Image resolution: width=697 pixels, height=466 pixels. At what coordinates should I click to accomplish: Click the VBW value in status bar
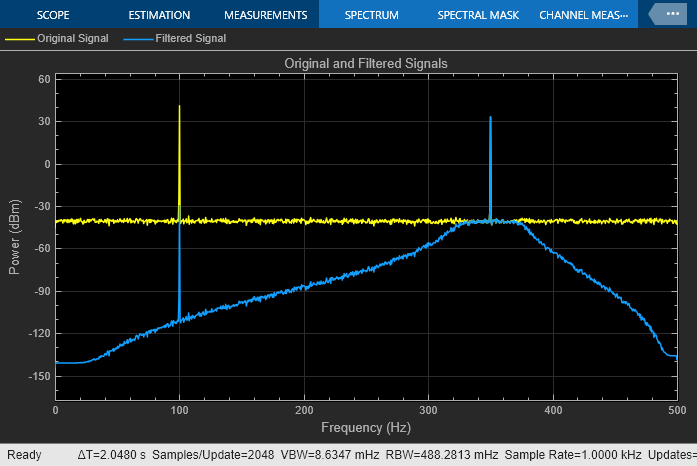click(x=330, y=455)
